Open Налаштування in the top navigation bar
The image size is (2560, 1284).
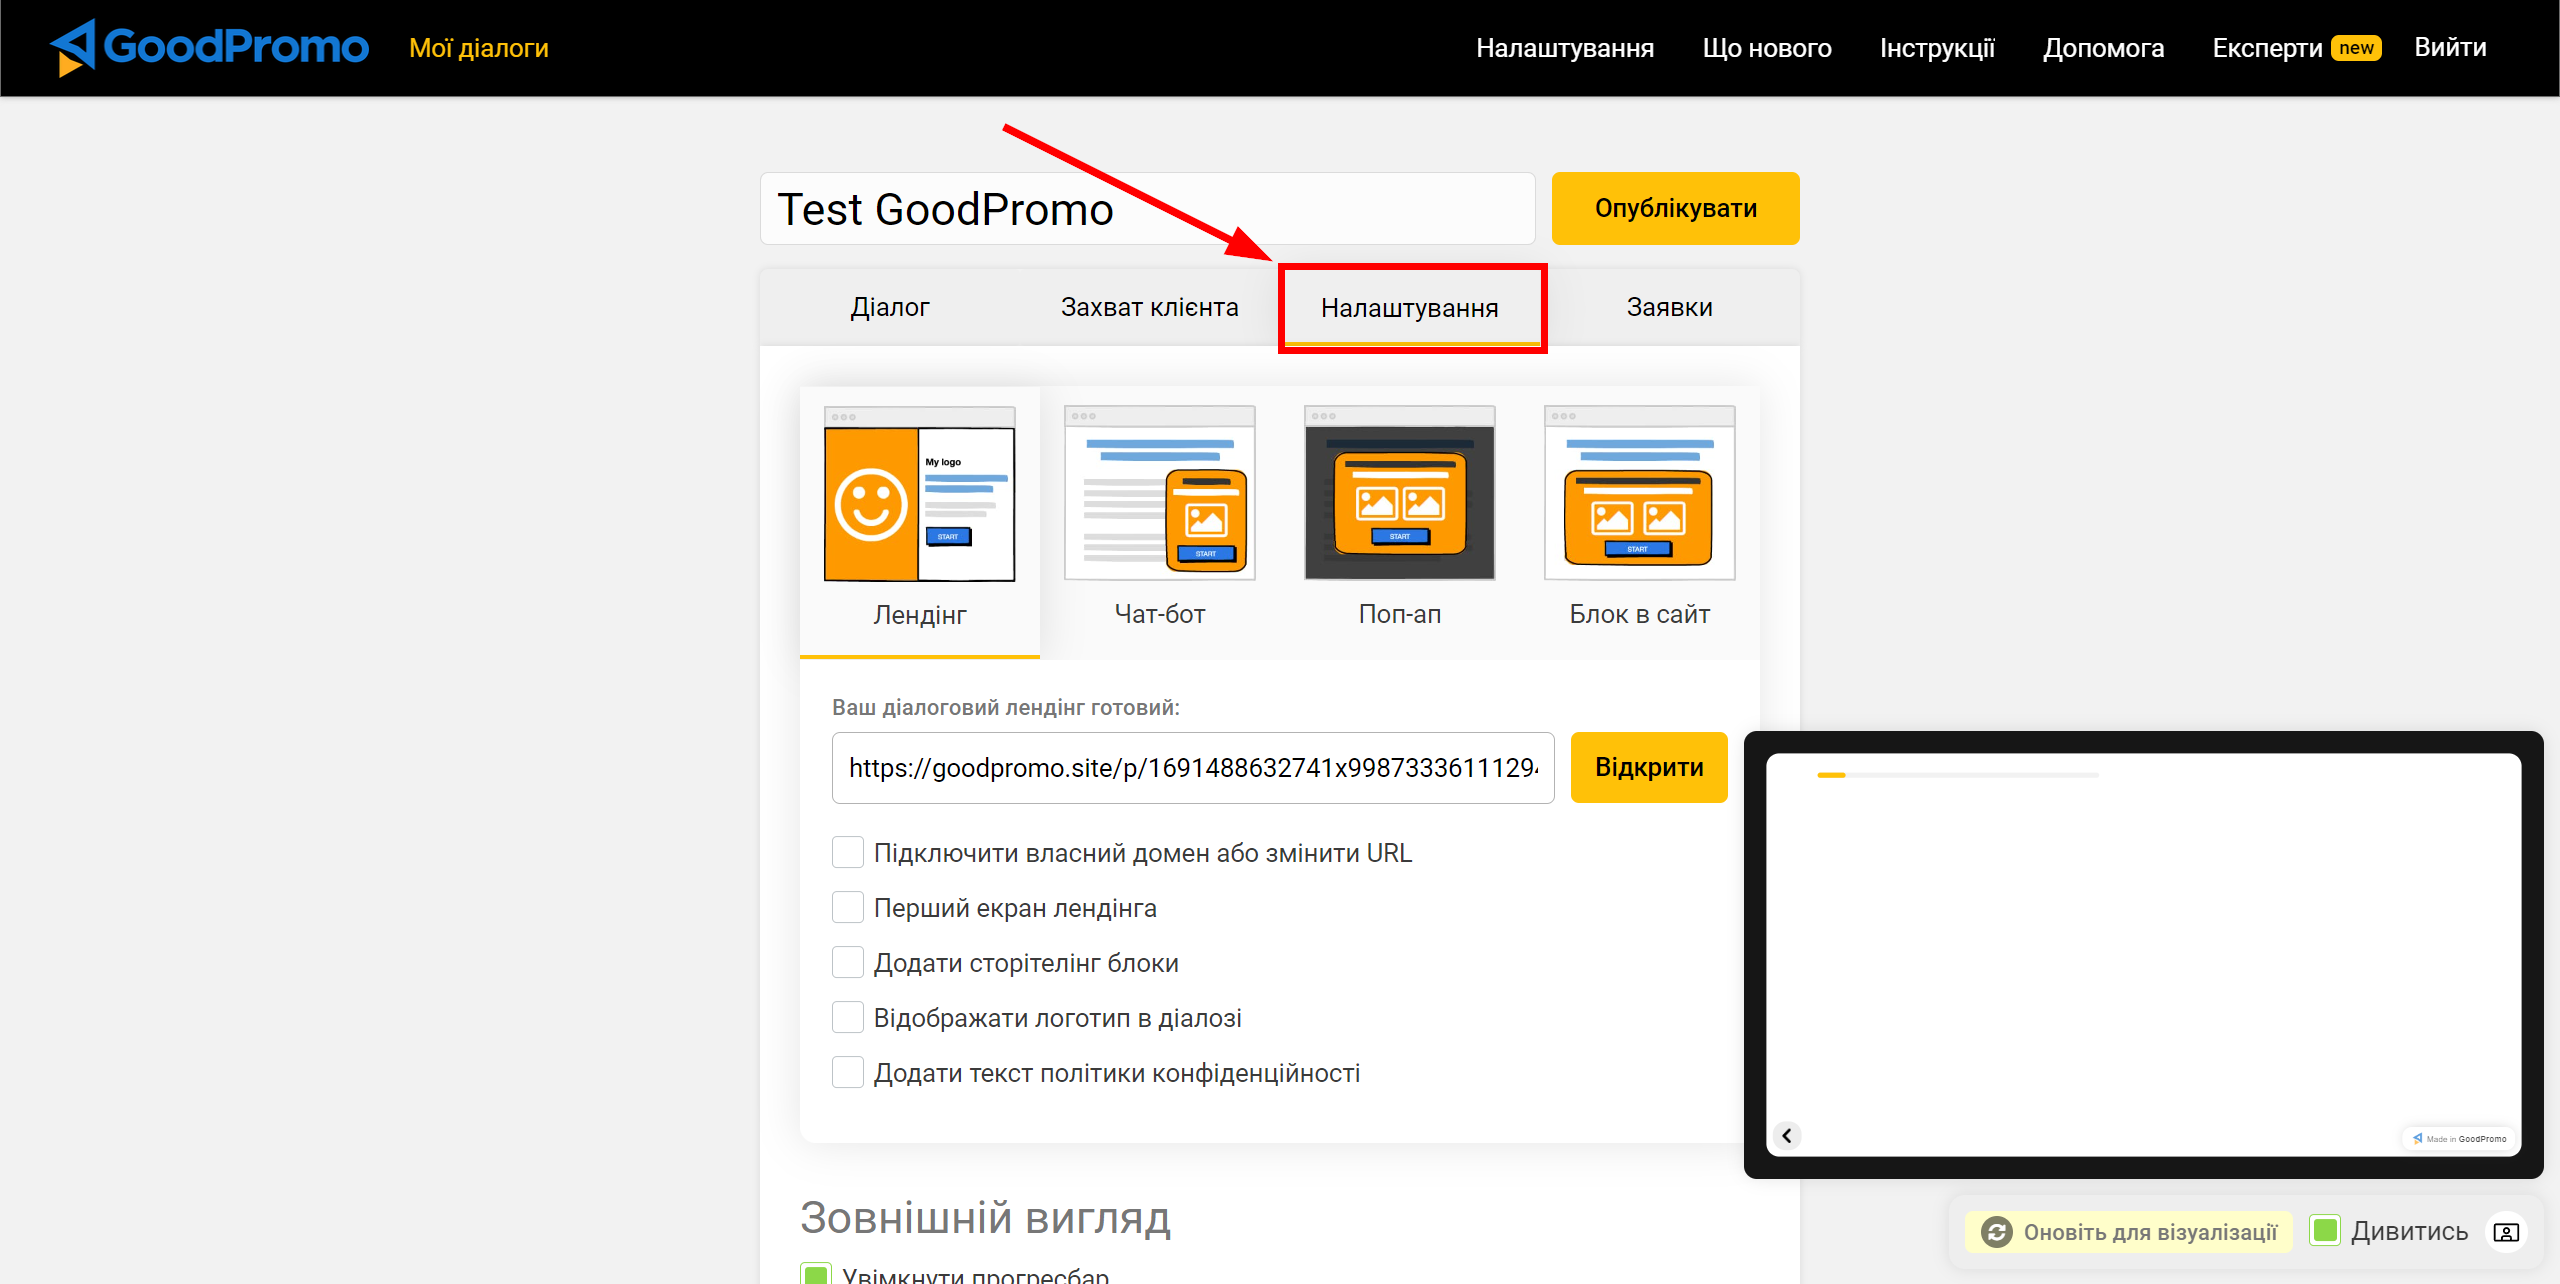tap(1565, 48)
